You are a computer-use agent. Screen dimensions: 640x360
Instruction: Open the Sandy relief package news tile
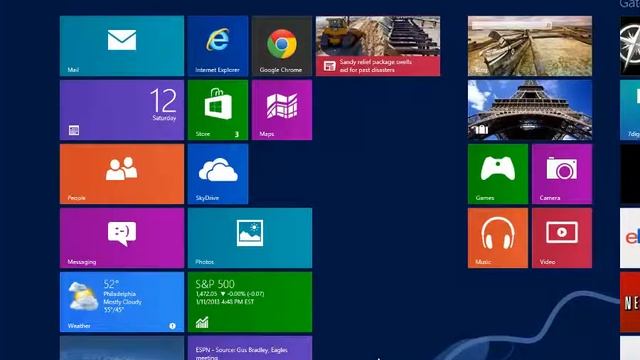click(x=378, y=46)
